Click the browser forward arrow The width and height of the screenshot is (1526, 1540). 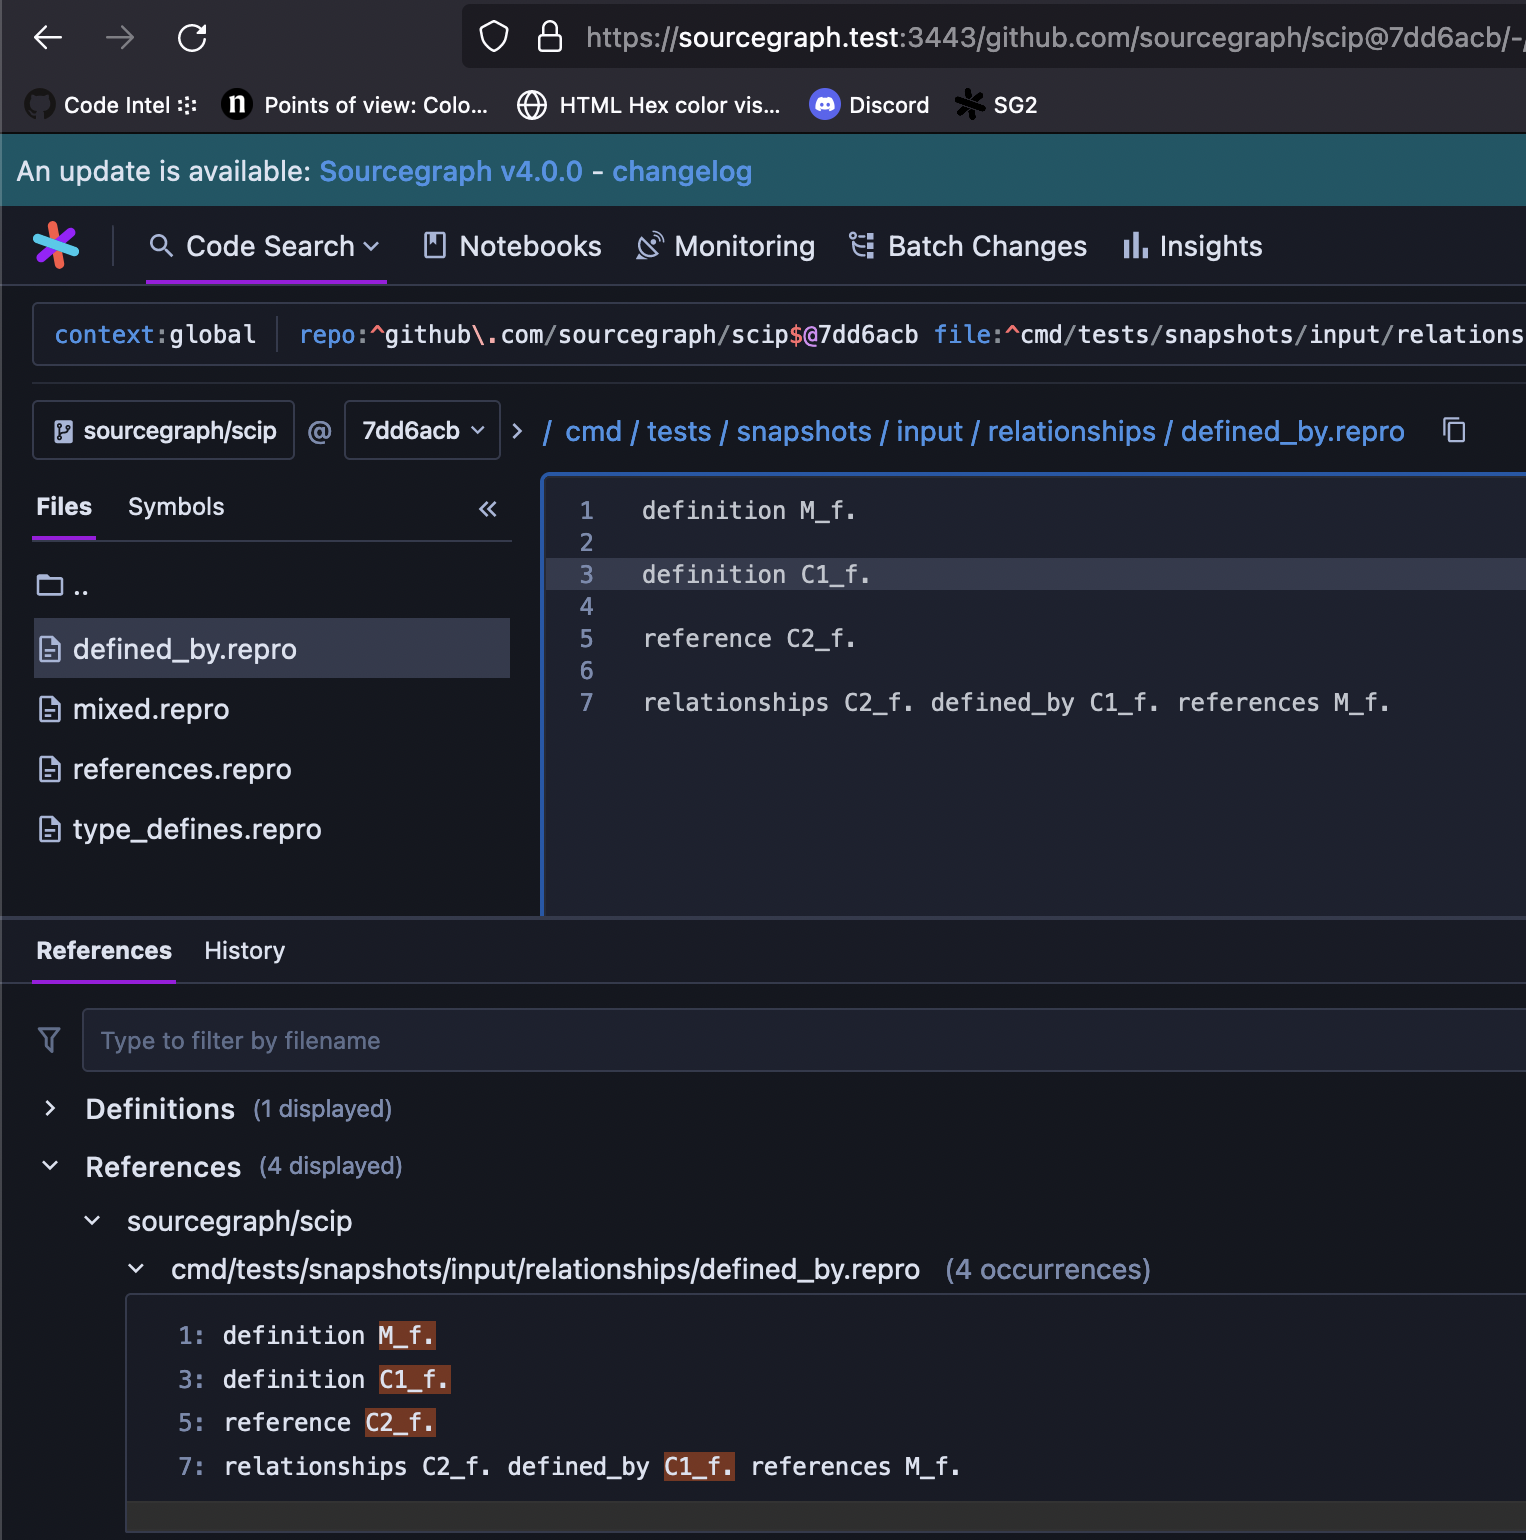click(x=120, y=38)
